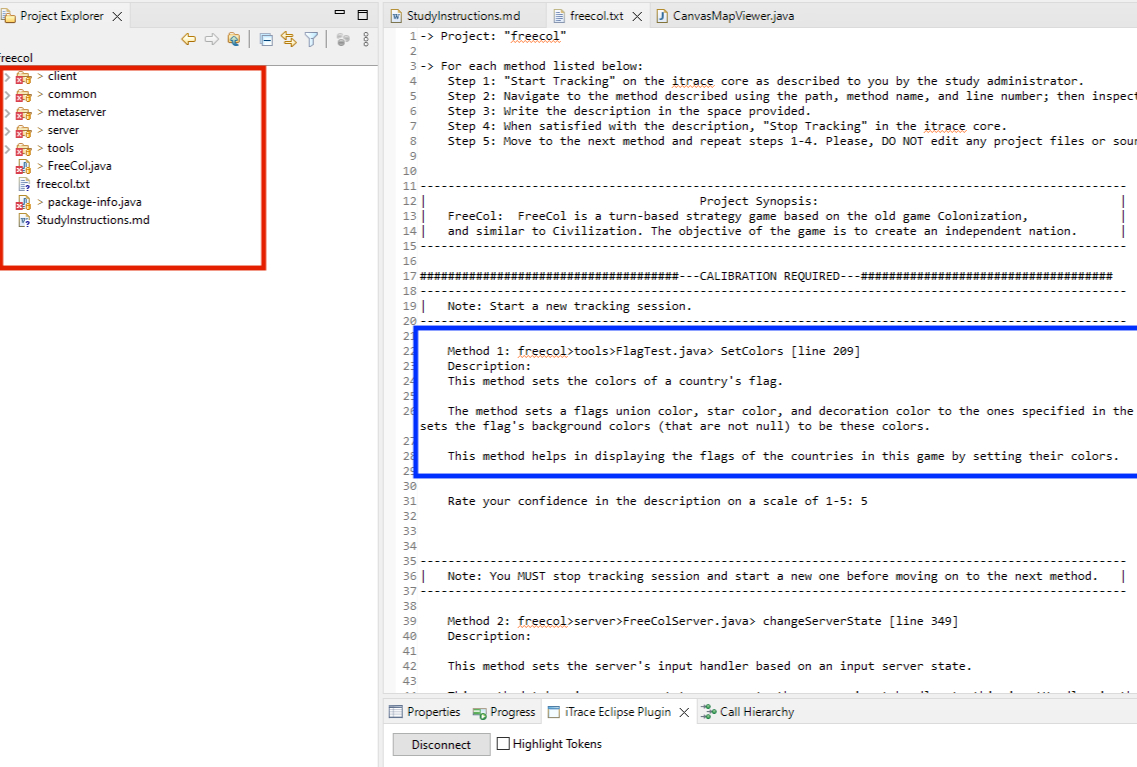Select freecol.txt in the tree
The width and height of the screenshot is (1137, 767).
pos(63,184)
